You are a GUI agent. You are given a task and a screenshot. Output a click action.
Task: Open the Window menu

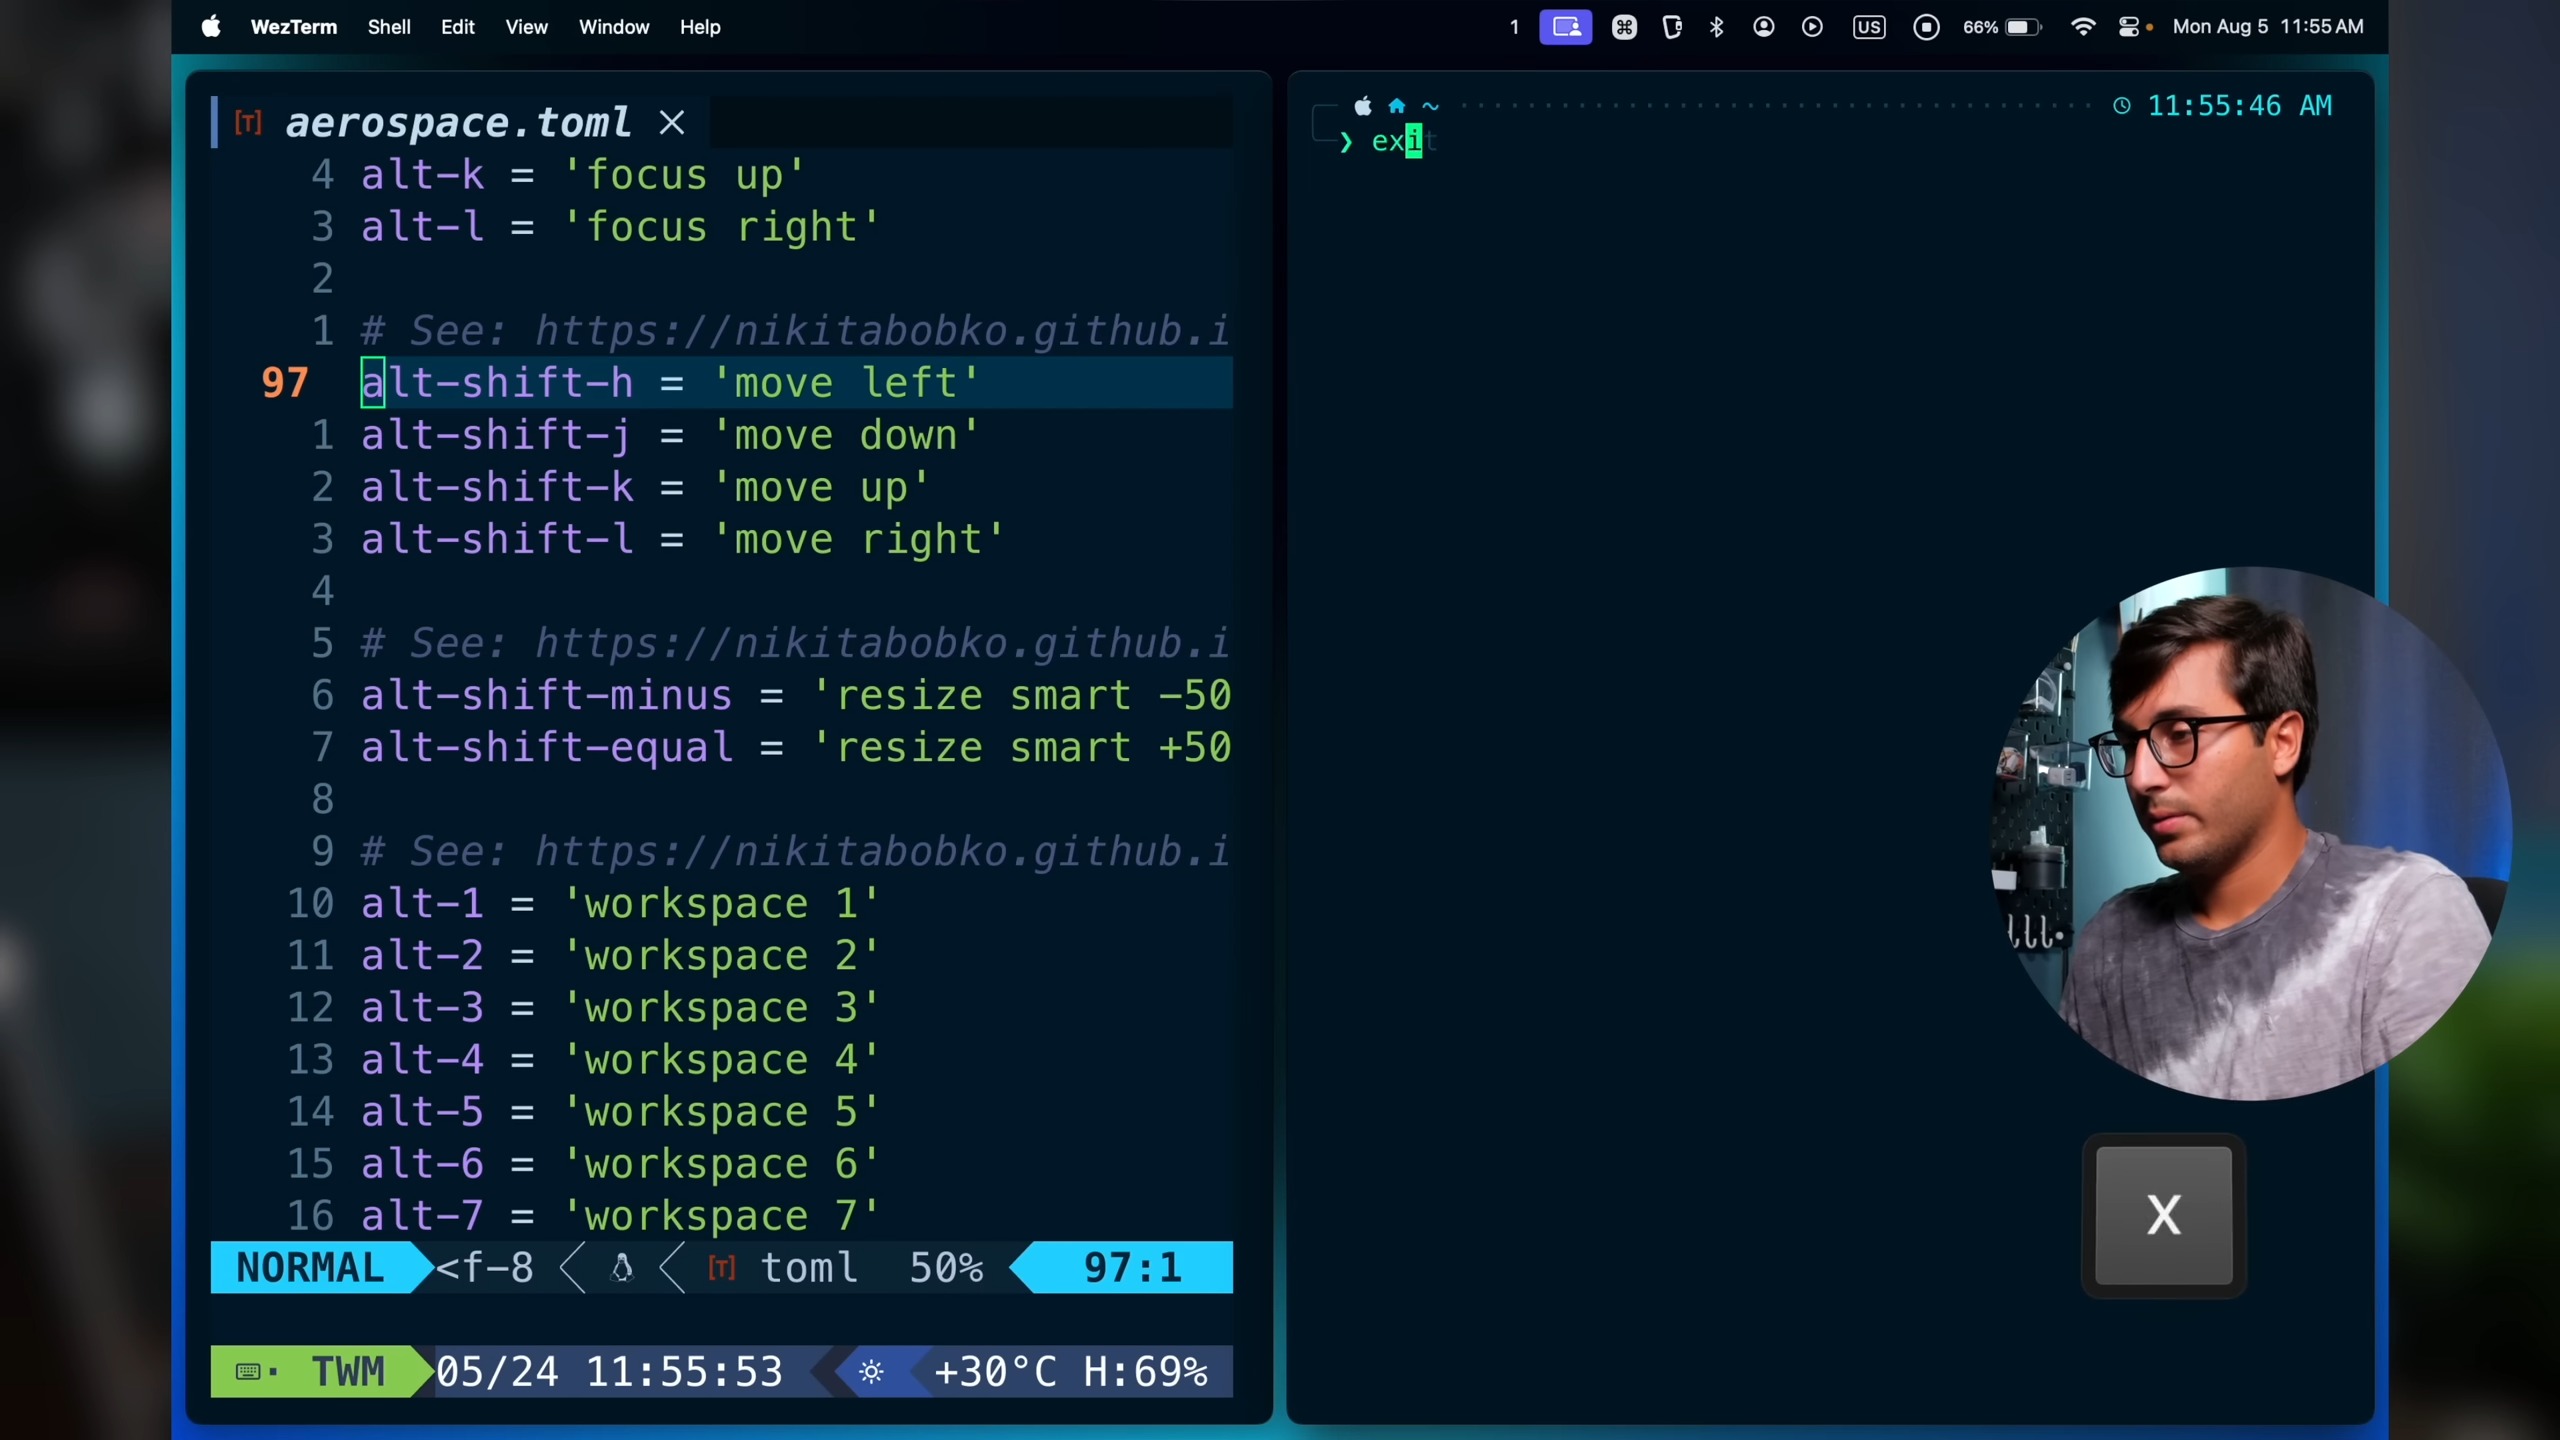click(613, 27)
